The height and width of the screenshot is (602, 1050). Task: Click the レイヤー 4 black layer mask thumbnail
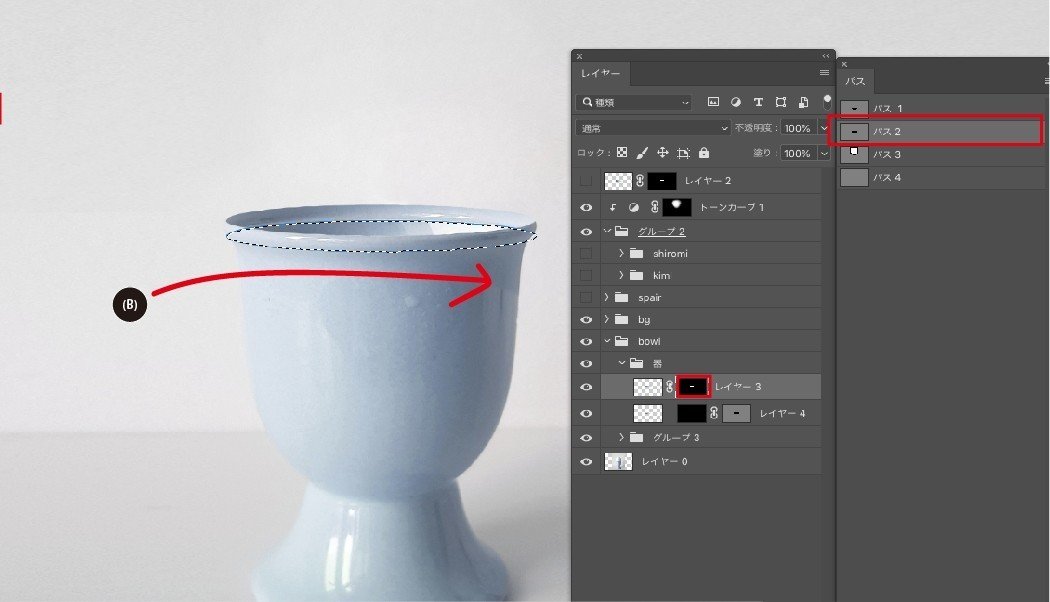(692, 413)
